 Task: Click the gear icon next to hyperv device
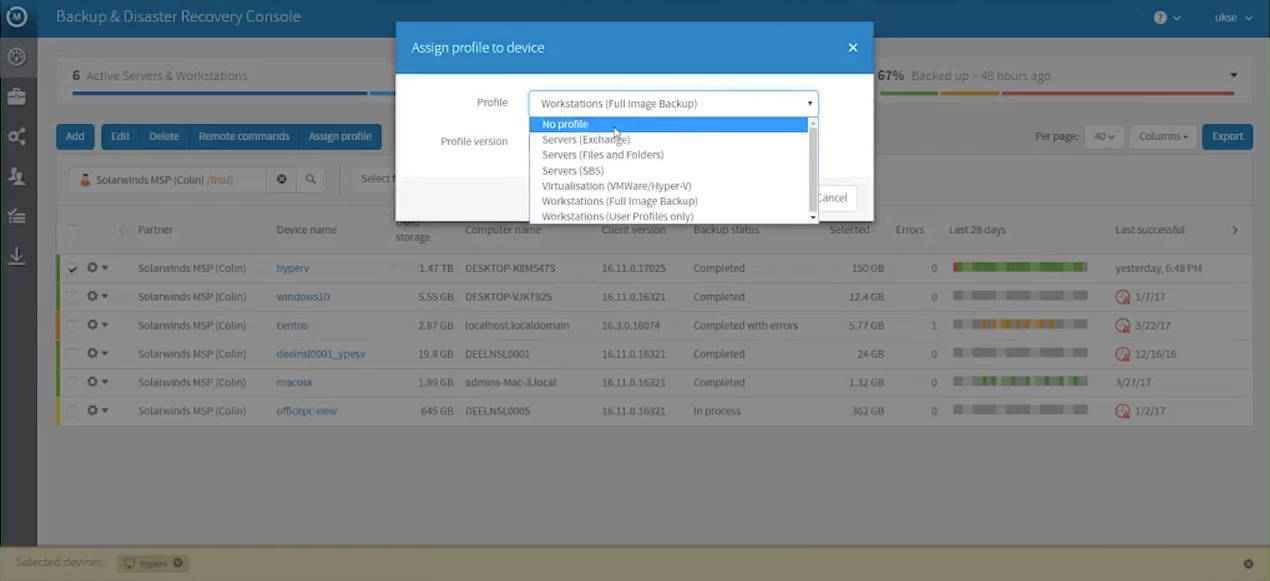click(91, 268)
